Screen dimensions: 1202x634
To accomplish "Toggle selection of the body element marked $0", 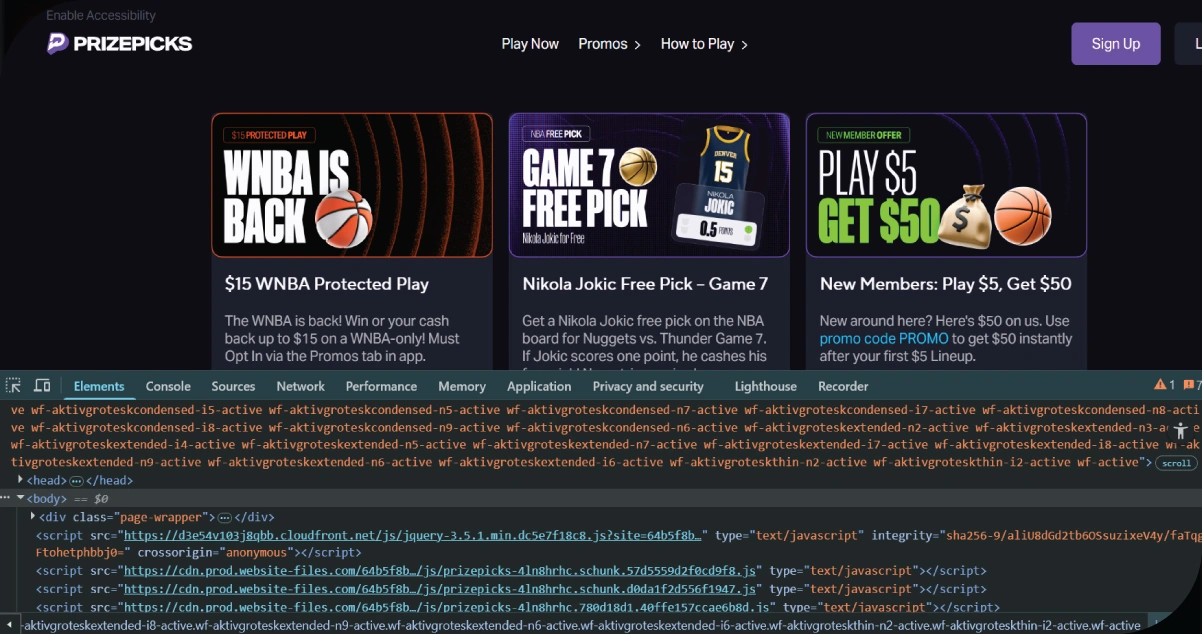I will [x=46, y=498].
